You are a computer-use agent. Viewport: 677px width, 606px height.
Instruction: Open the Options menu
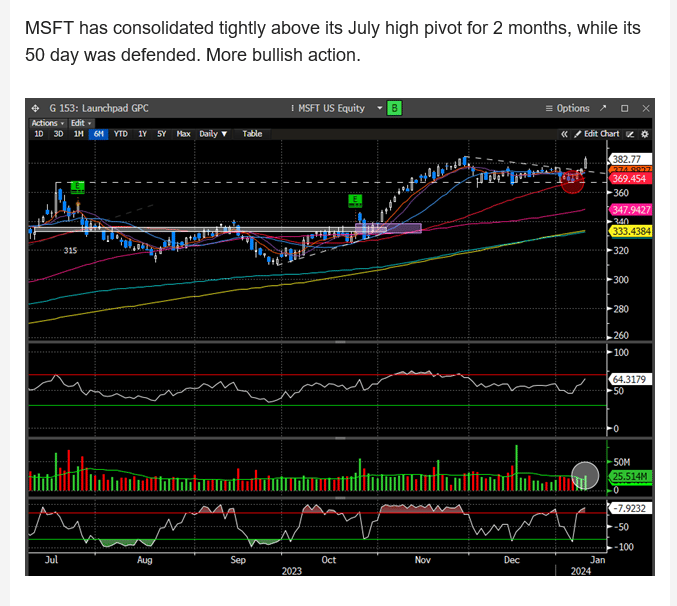coord(567,108)
